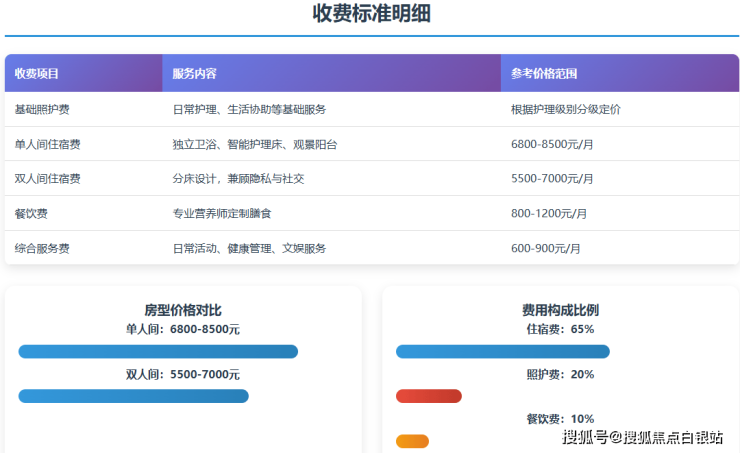Click the red 照护费 20% bar
This screenshot has height=453, width=740.
click(429, 396)
